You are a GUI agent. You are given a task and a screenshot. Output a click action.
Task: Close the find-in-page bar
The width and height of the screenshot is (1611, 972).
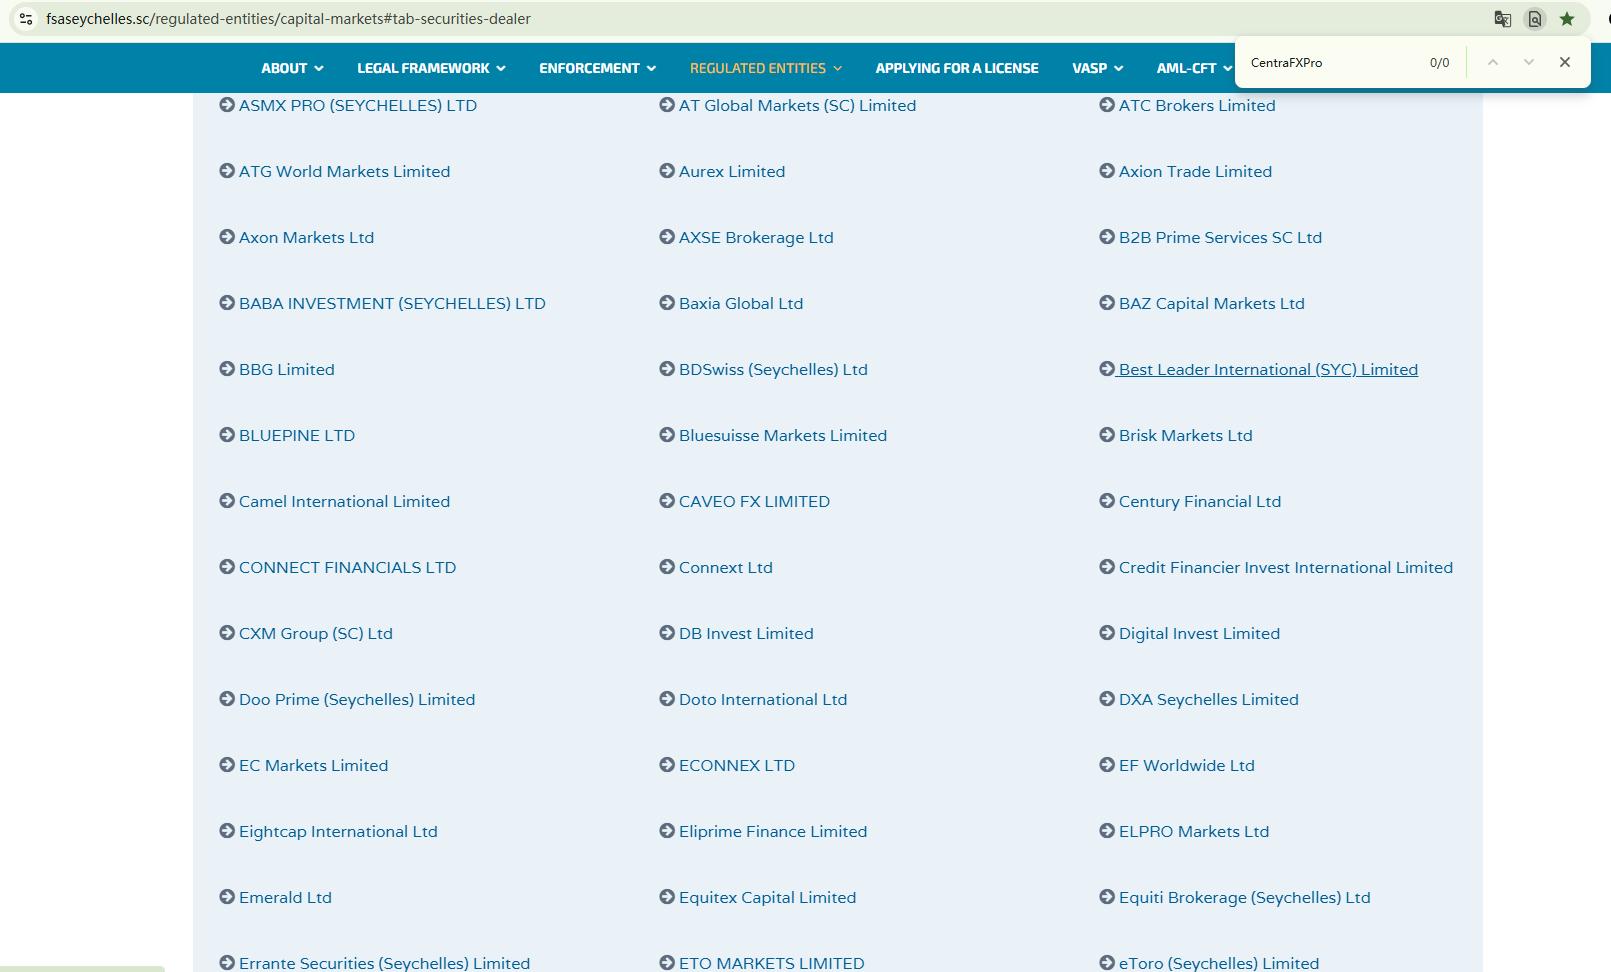[x=1564, y=62]
